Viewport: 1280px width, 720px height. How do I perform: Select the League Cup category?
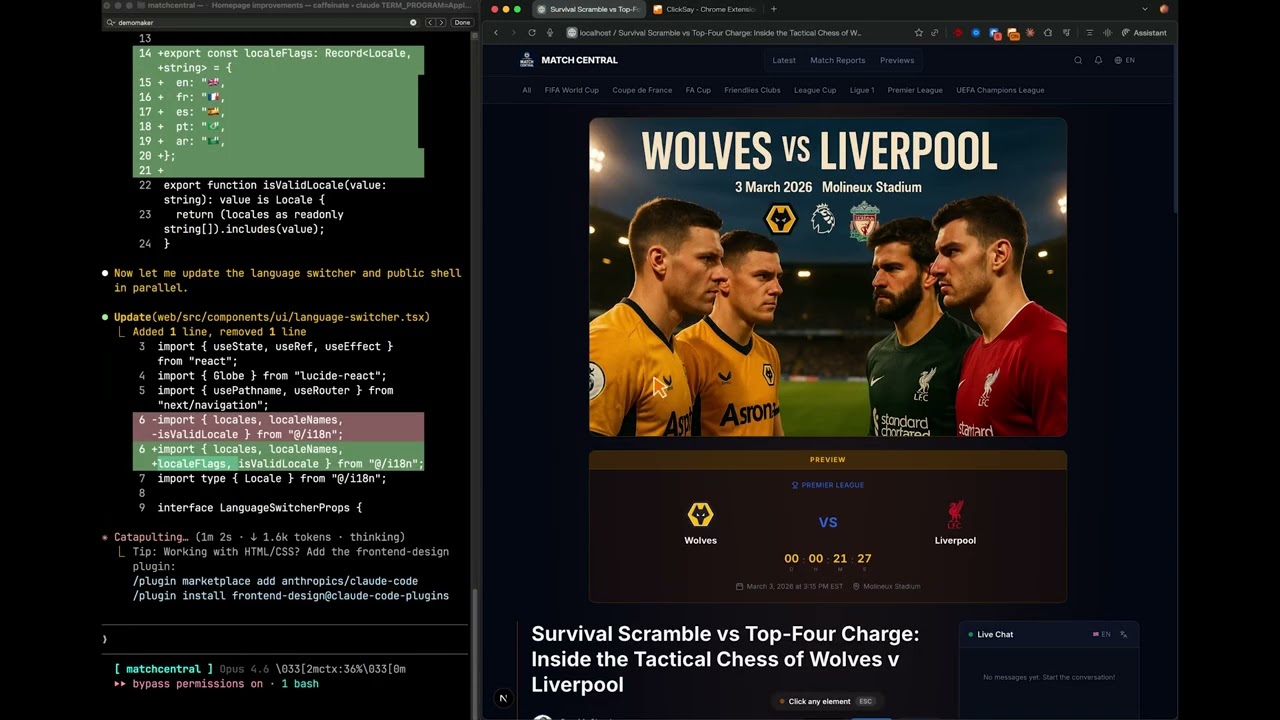tap(815, 90)
